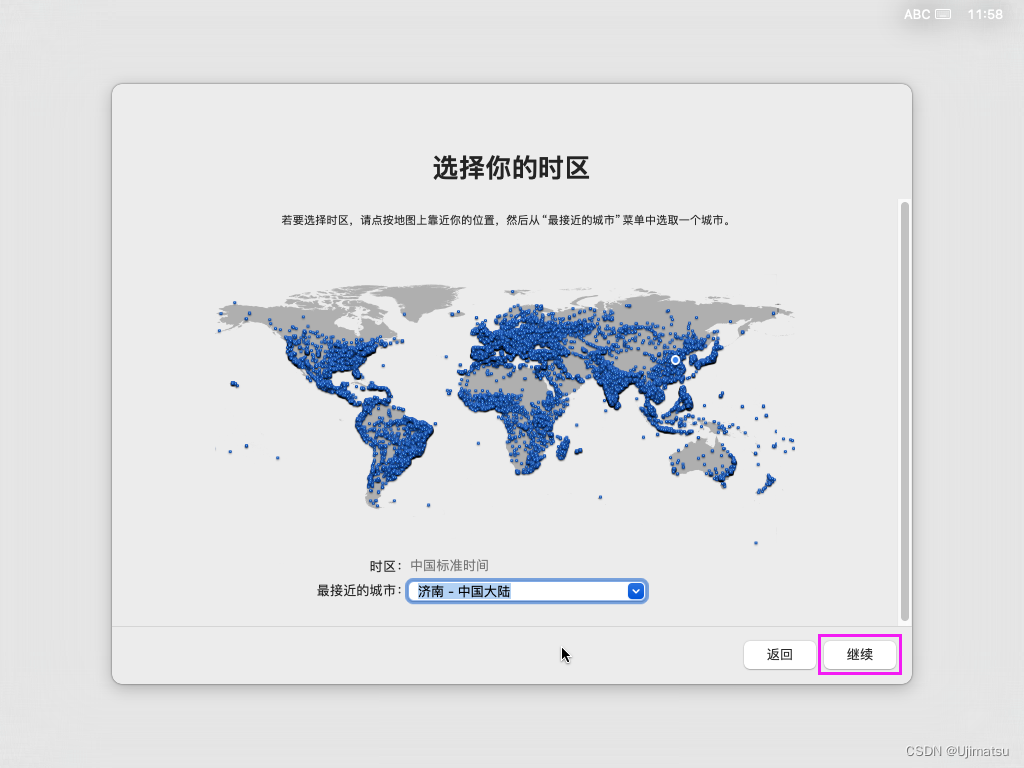The width and height of the screenshot is (1024, 768).
Task: Select the 济南 - 中国大陆 city field
Action: click(x=526, y=591)
